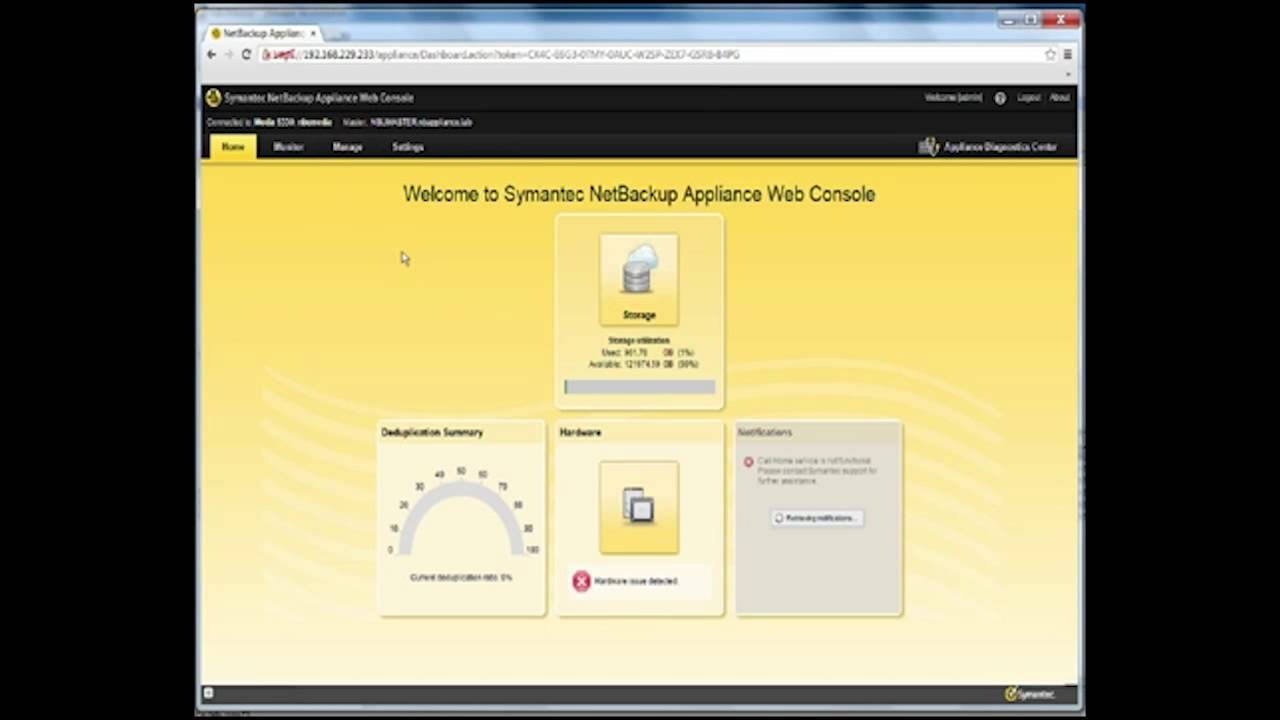Click the red hardware issue error icon
1280x720 pixels.
pos(581,581)
